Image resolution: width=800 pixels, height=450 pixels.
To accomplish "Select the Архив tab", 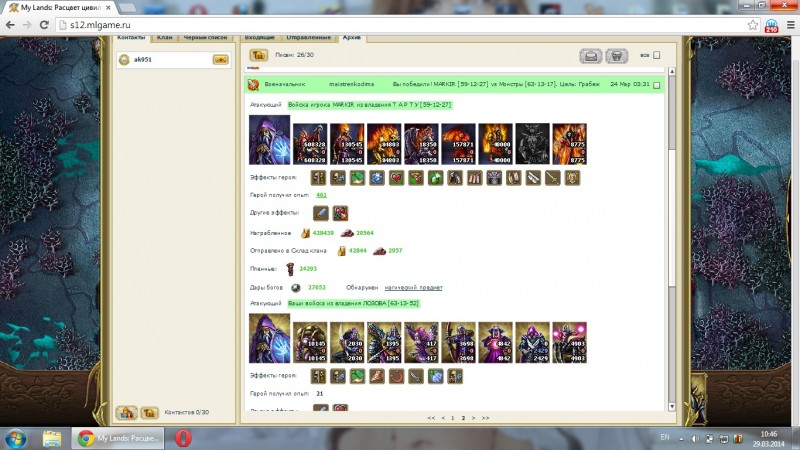I will (x=352, y=38).
